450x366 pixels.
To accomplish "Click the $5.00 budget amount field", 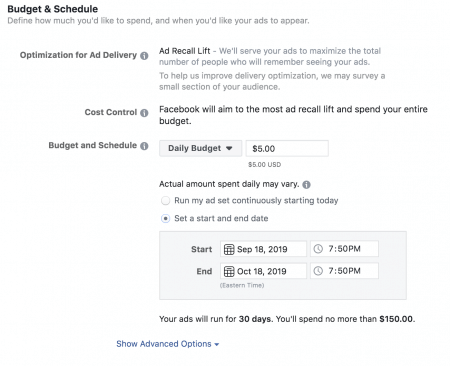I will pyautogui.click(x=287, y=149).
